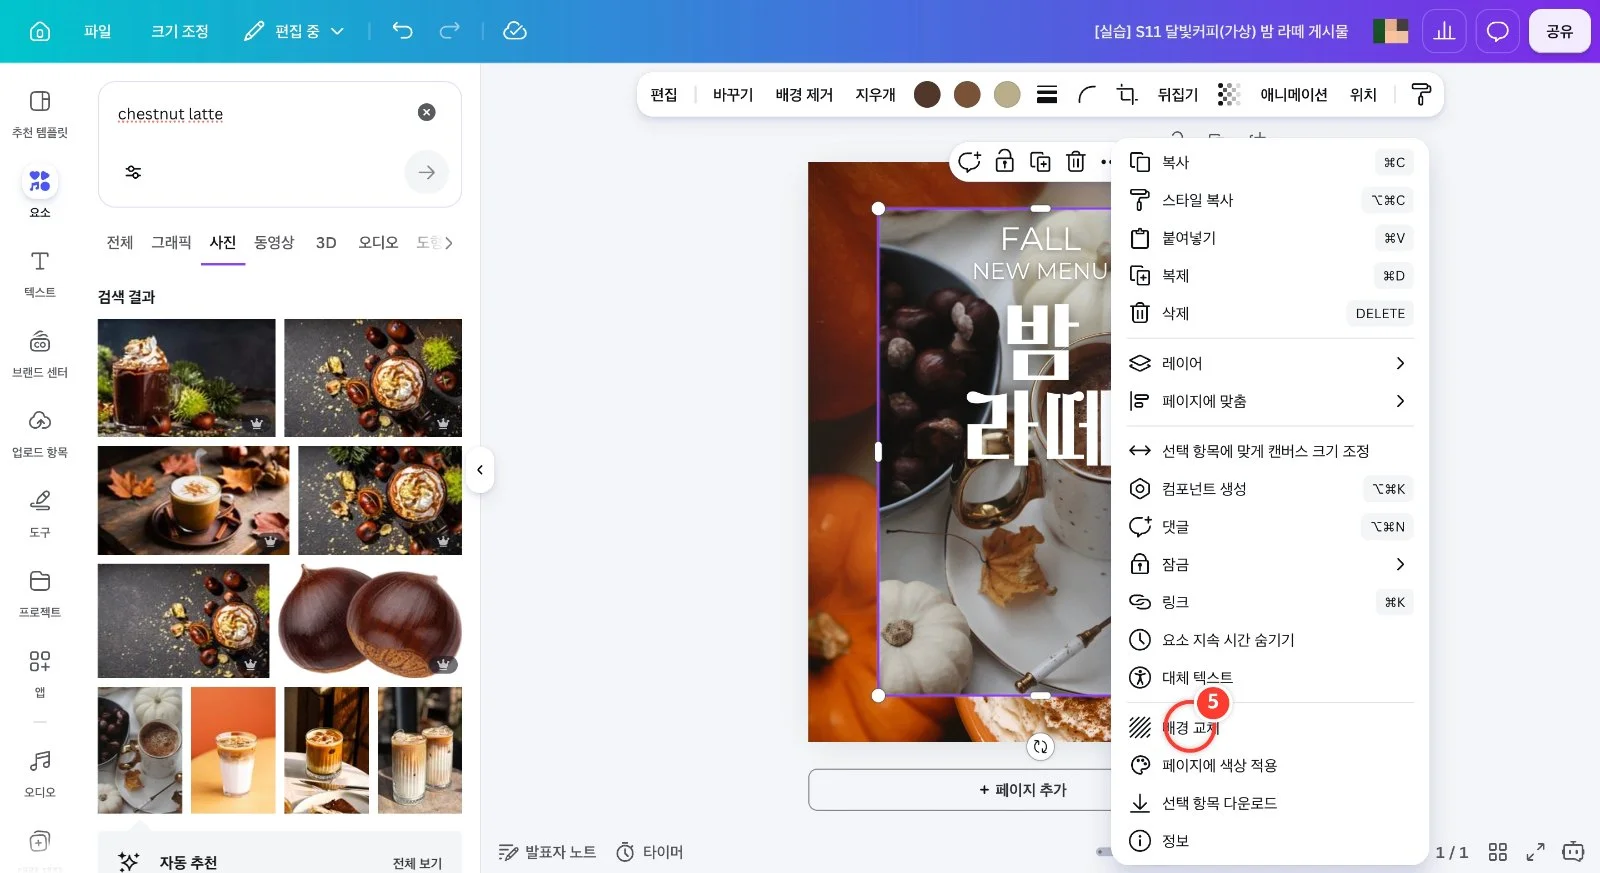Viewport: 1600px width, 873px height.
Task: Open 오디오 panel in the sidebar
Action: [x=40, y=772]
